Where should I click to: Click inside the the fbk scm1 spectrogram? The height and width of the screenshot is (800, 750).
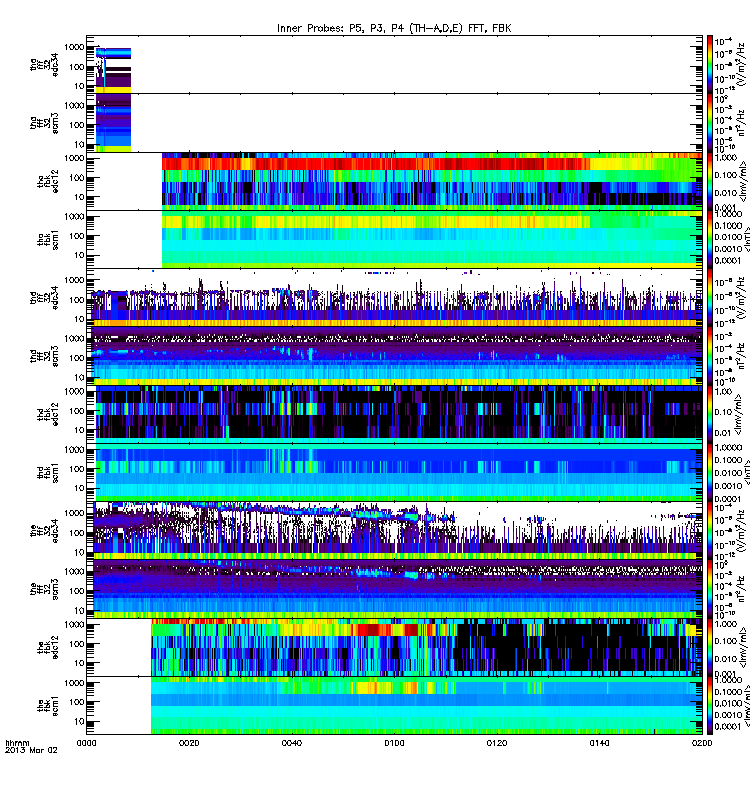(427, 706)
